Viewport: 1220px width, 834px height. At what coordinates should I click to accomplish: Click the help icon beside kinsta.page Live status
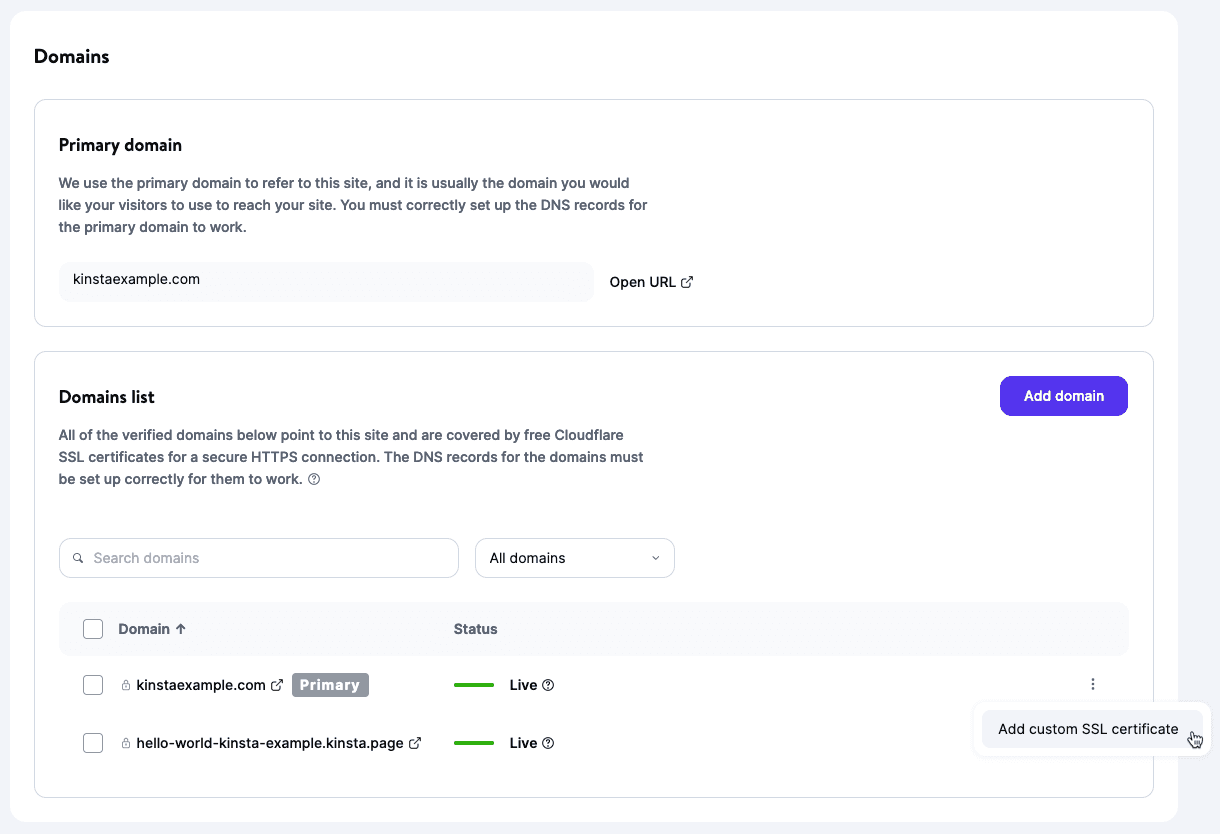[x=548, y=743]
